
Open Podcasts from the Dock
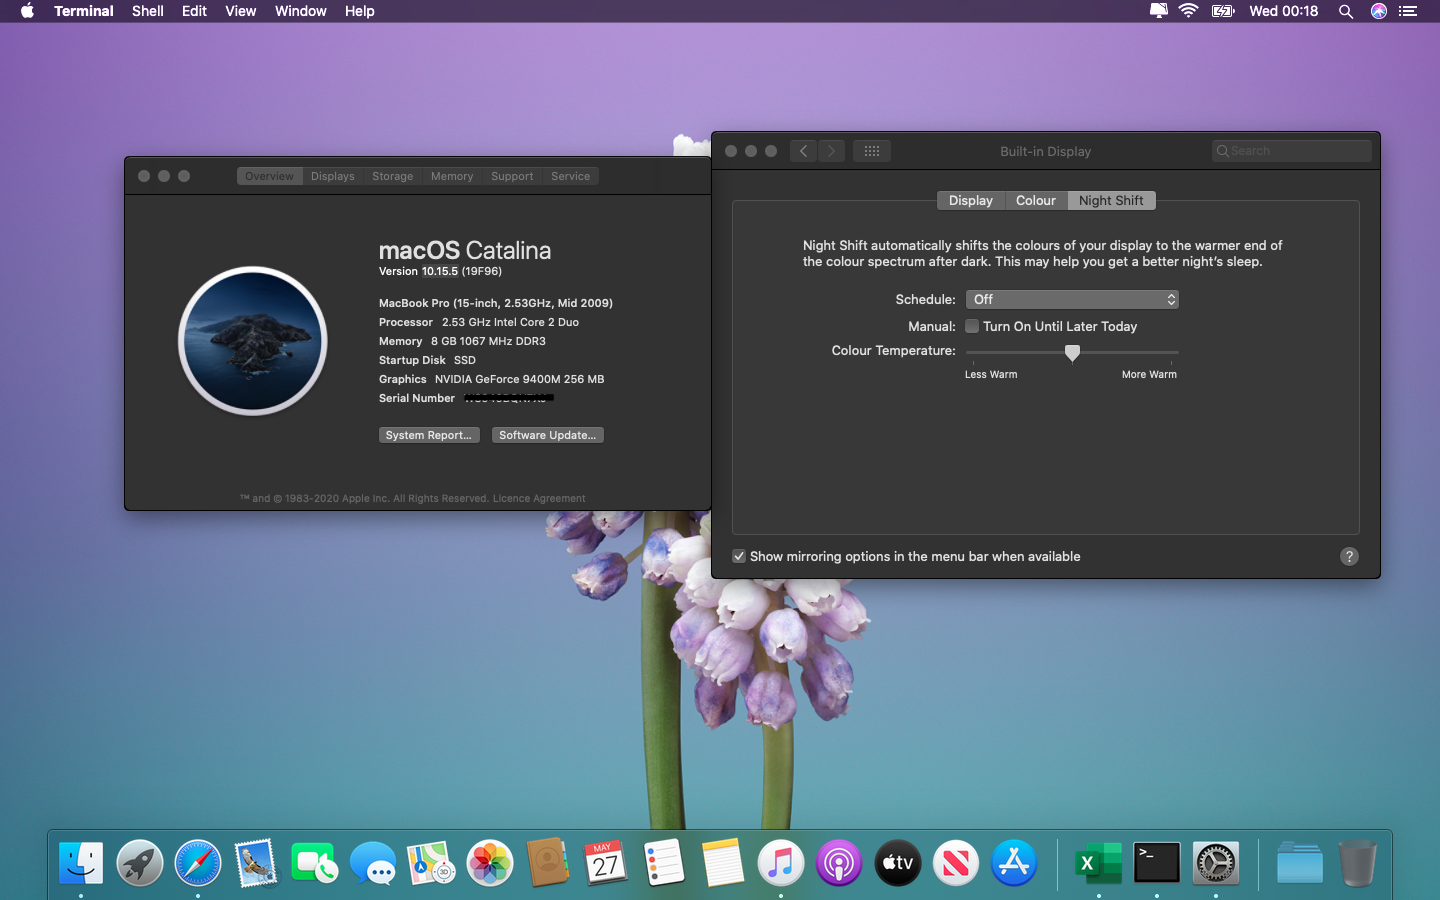pyautogui.click(x=839, y=863)
